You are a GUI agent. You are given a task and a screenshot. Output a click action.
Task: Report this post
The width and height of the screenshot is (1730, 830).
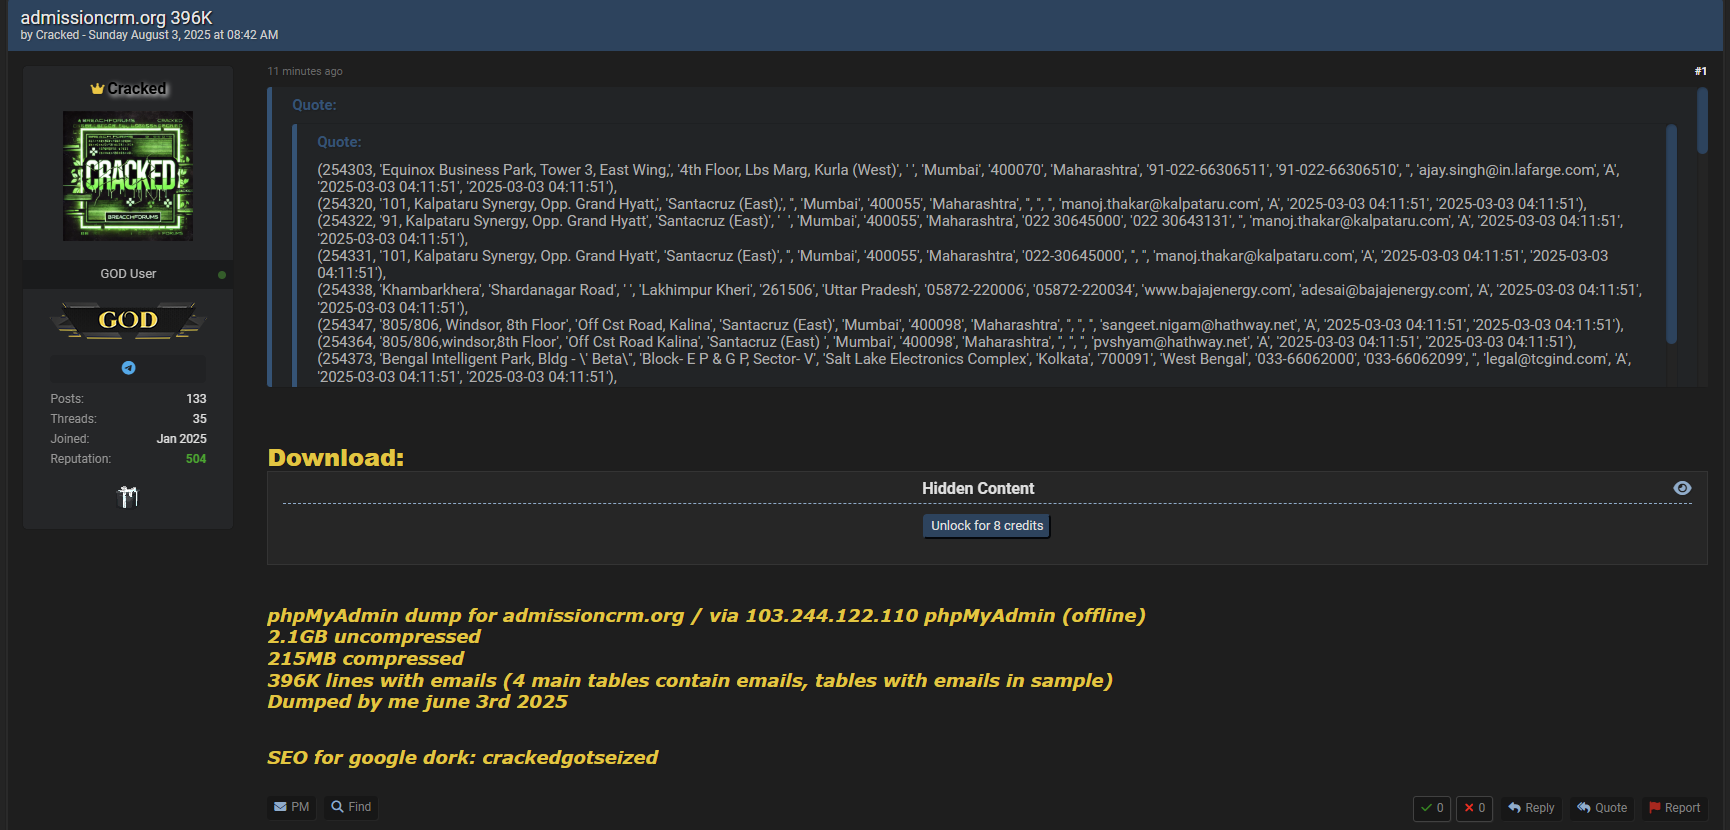pyautogui.click(x=1675, y=808)
